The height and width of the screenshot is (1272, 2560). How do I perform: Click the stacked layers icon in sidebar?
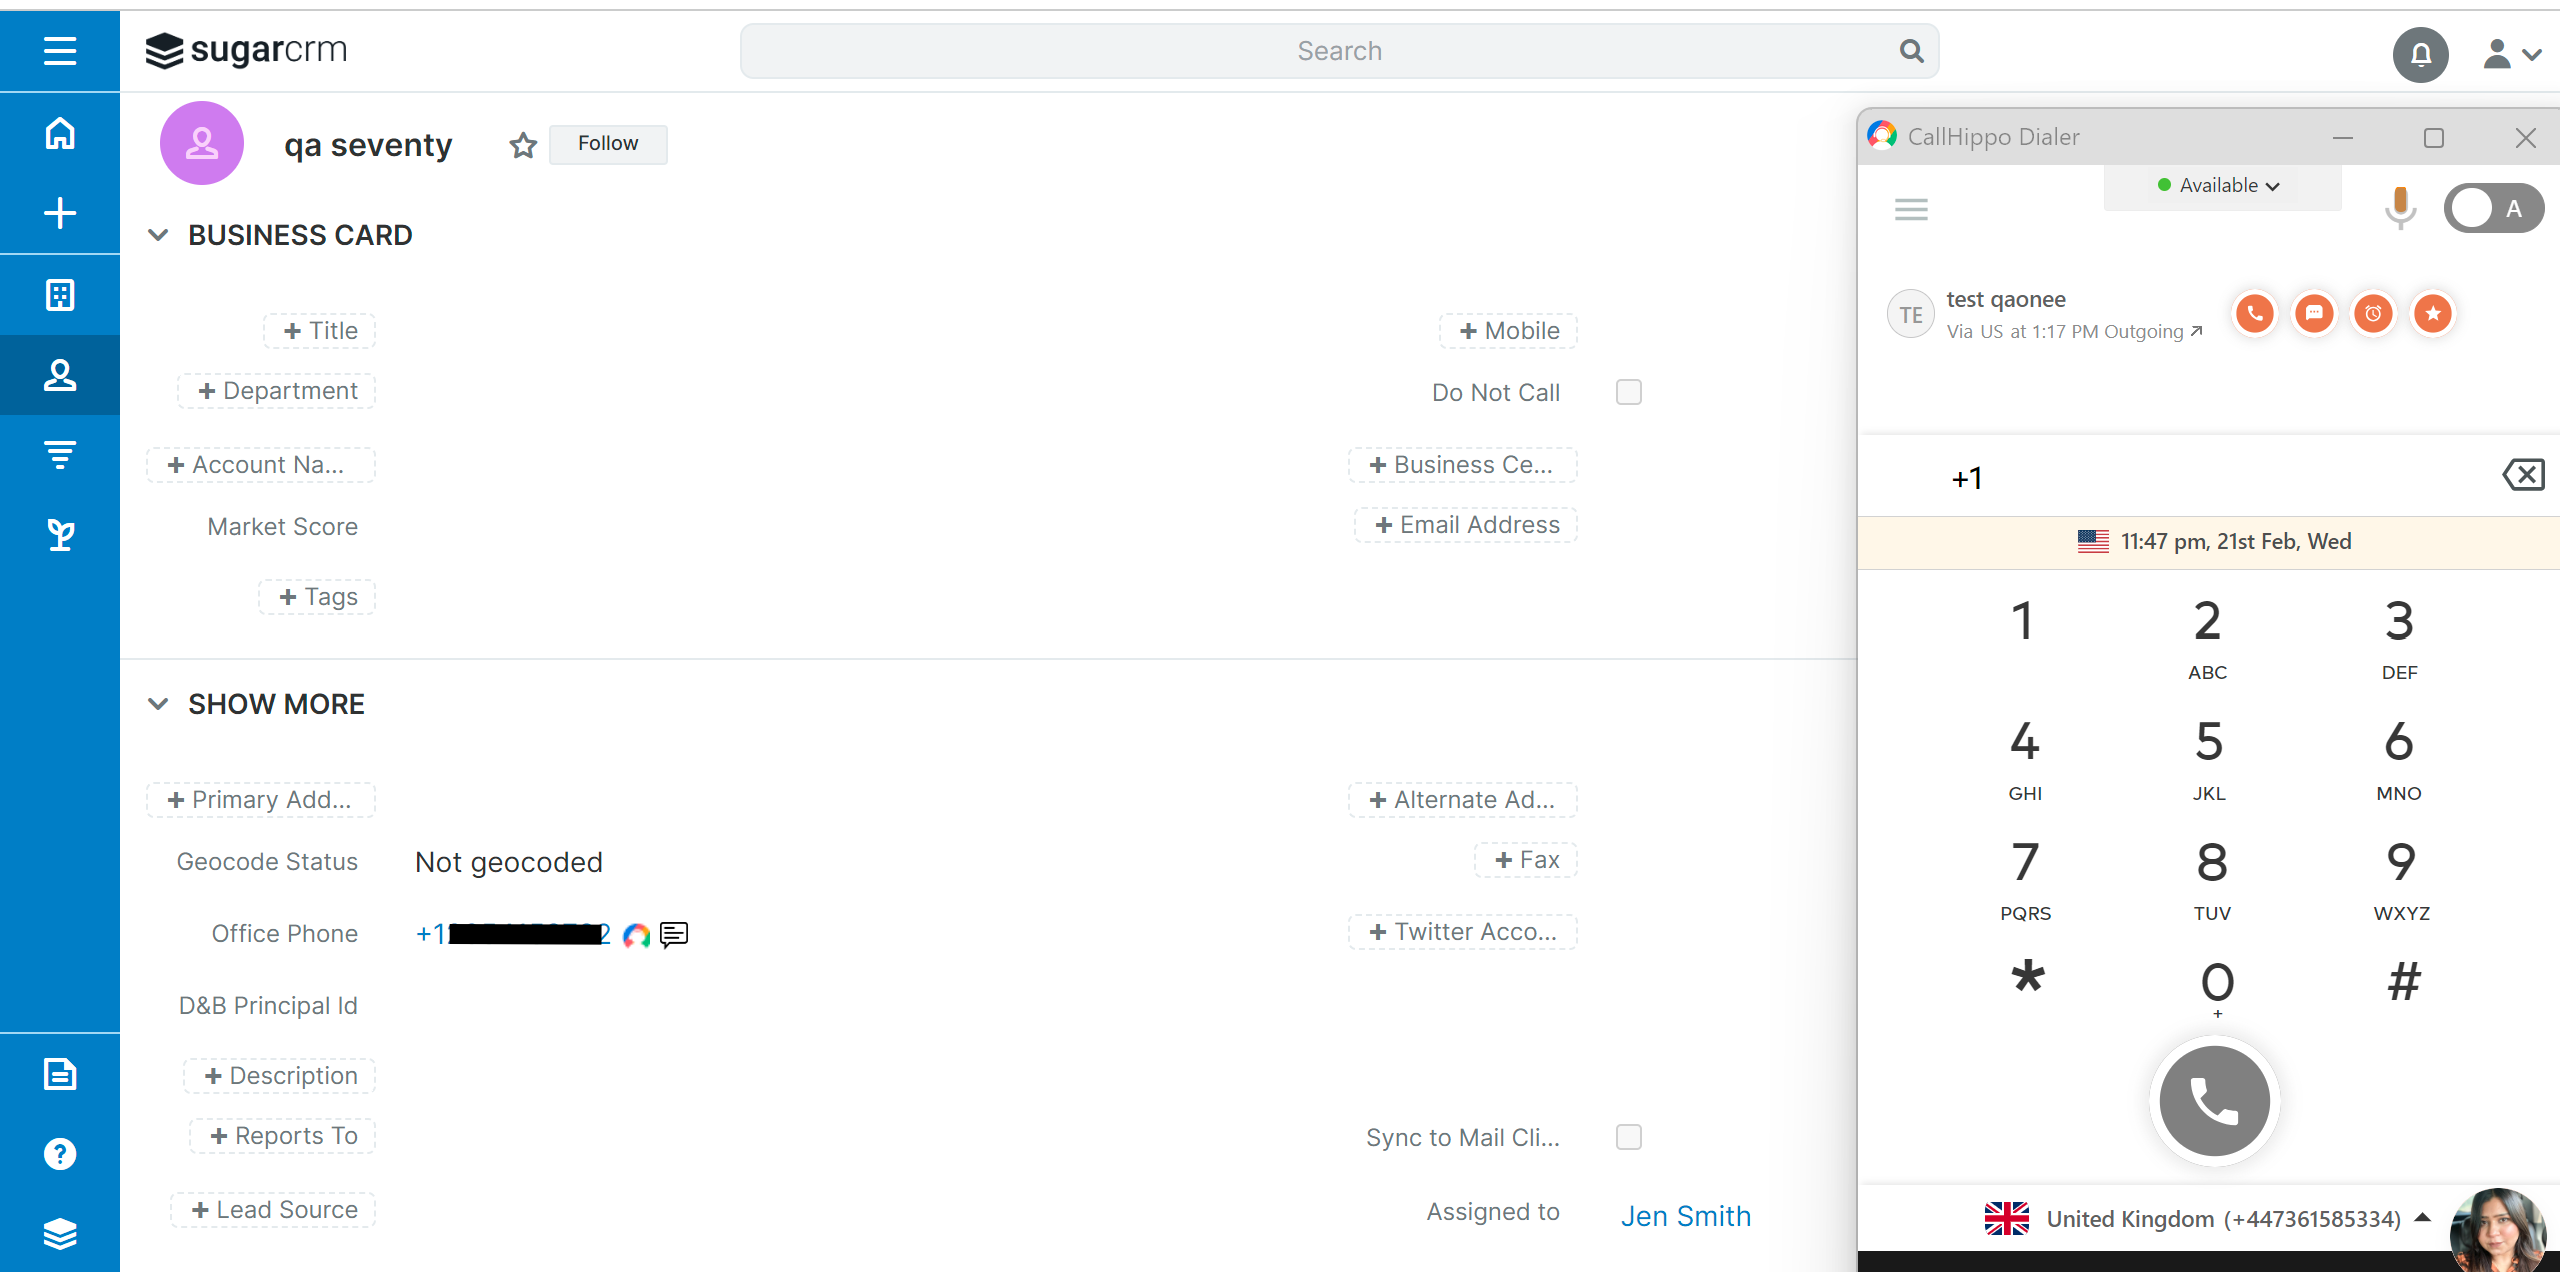[60, 1234]
